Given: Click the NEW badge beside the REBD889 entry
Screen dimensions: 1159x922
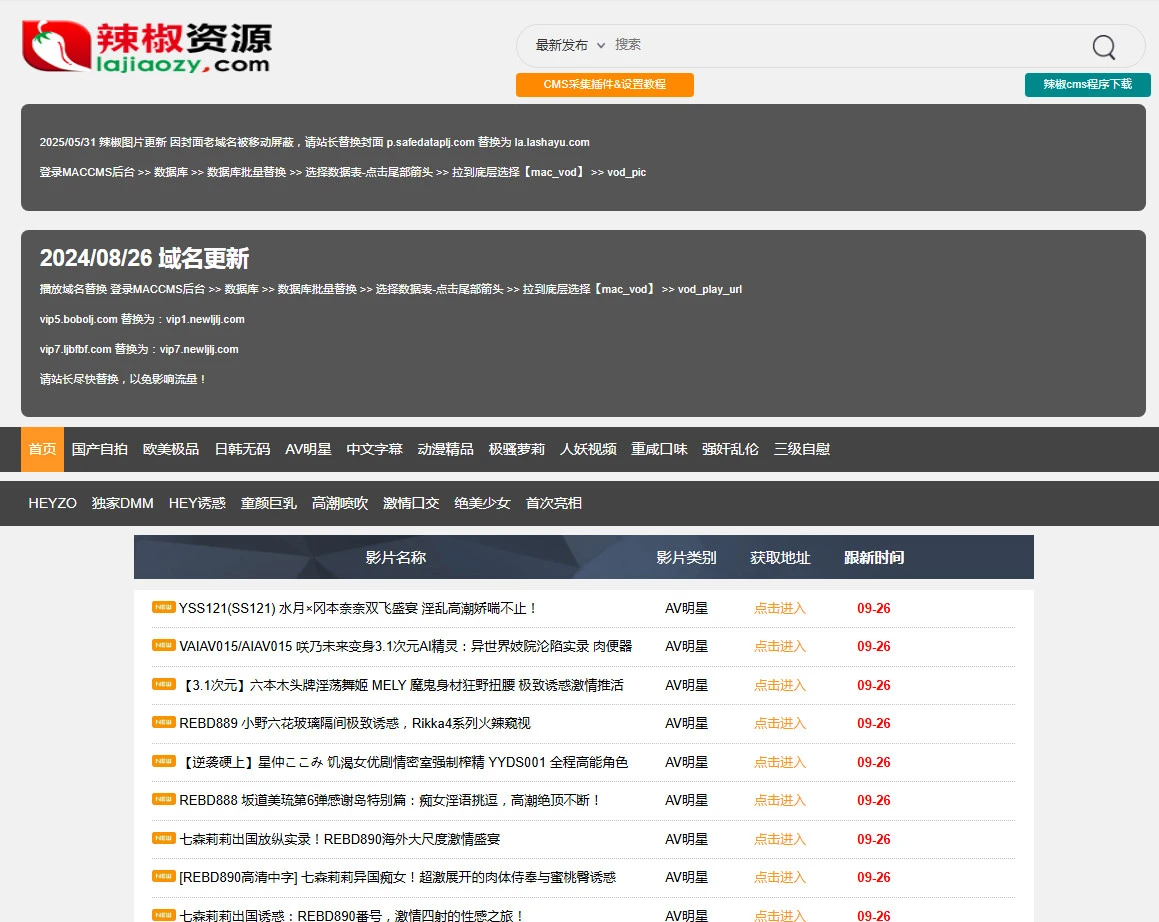Looking at the screenshot, I should (164, 722).
